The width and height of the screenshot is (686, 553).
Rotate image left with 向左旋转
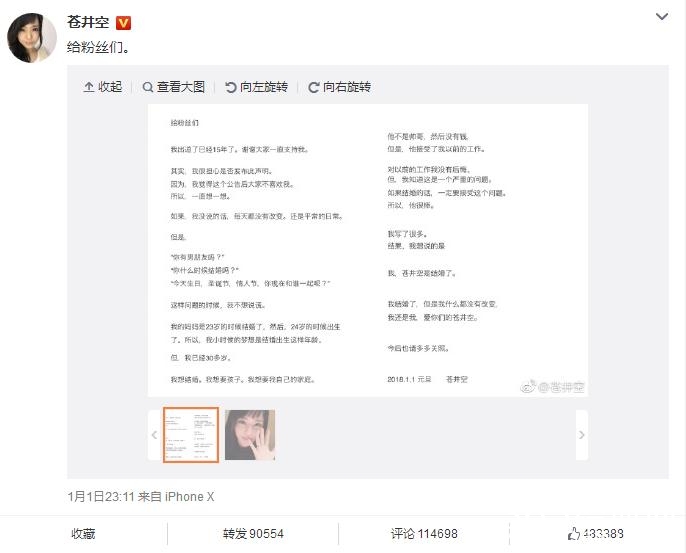point(256,87)
